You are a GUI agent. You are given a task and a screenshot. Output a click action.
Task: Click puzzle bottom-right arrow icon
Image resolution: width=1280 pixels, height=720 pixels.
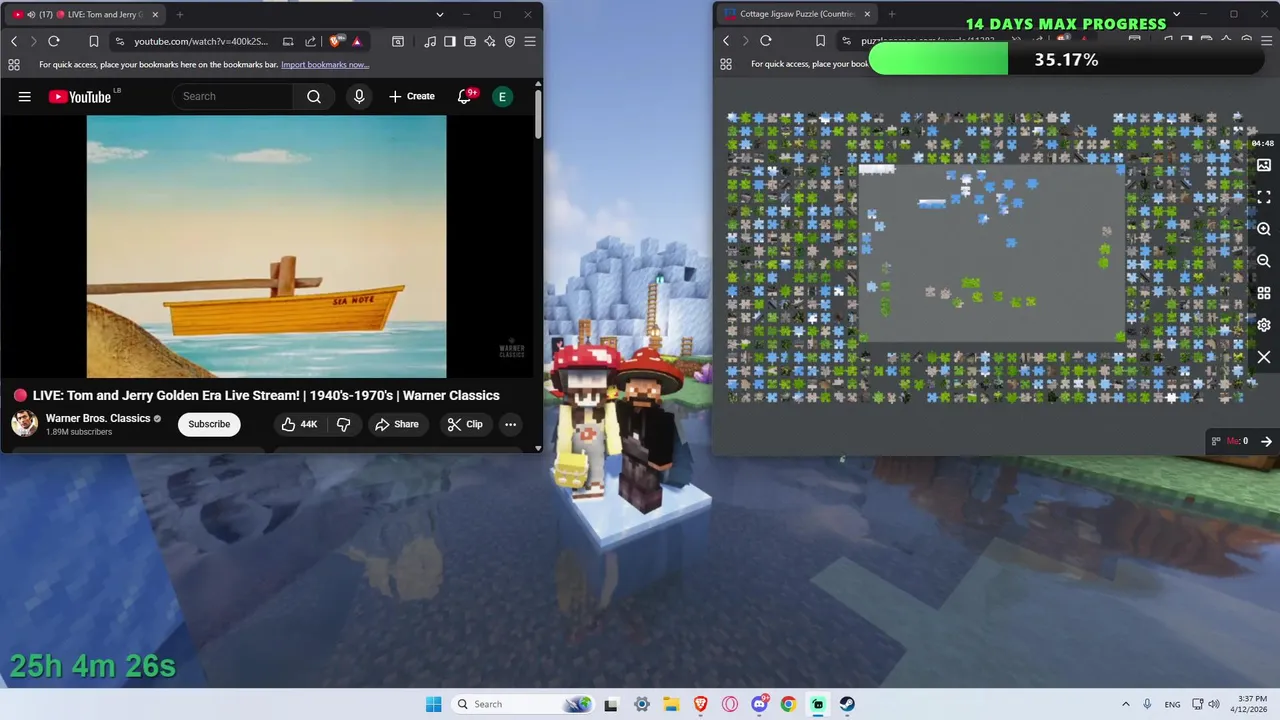pos(1266,441)
